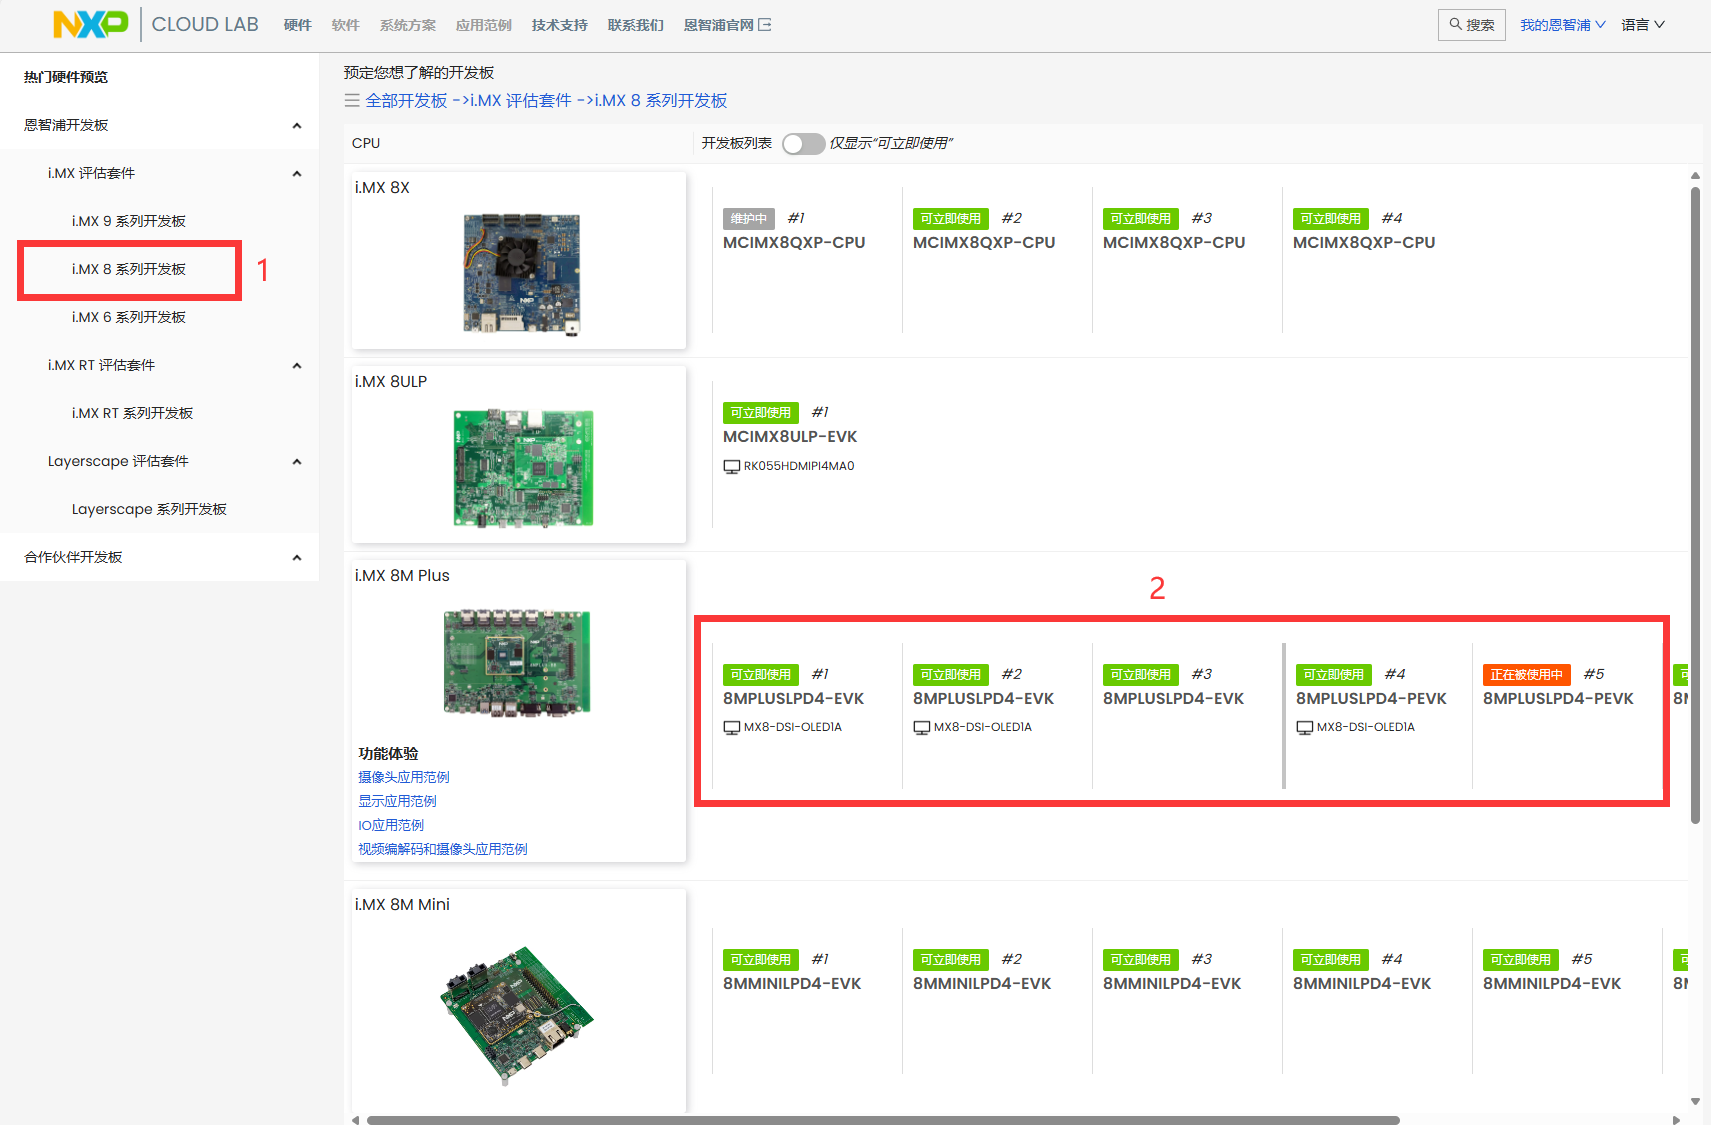Image resolution: width=1711 pixels, height=1125 pixels.
Task: Click display icon under MCIMX8ULP-EVK
Action: pos(732,466)
